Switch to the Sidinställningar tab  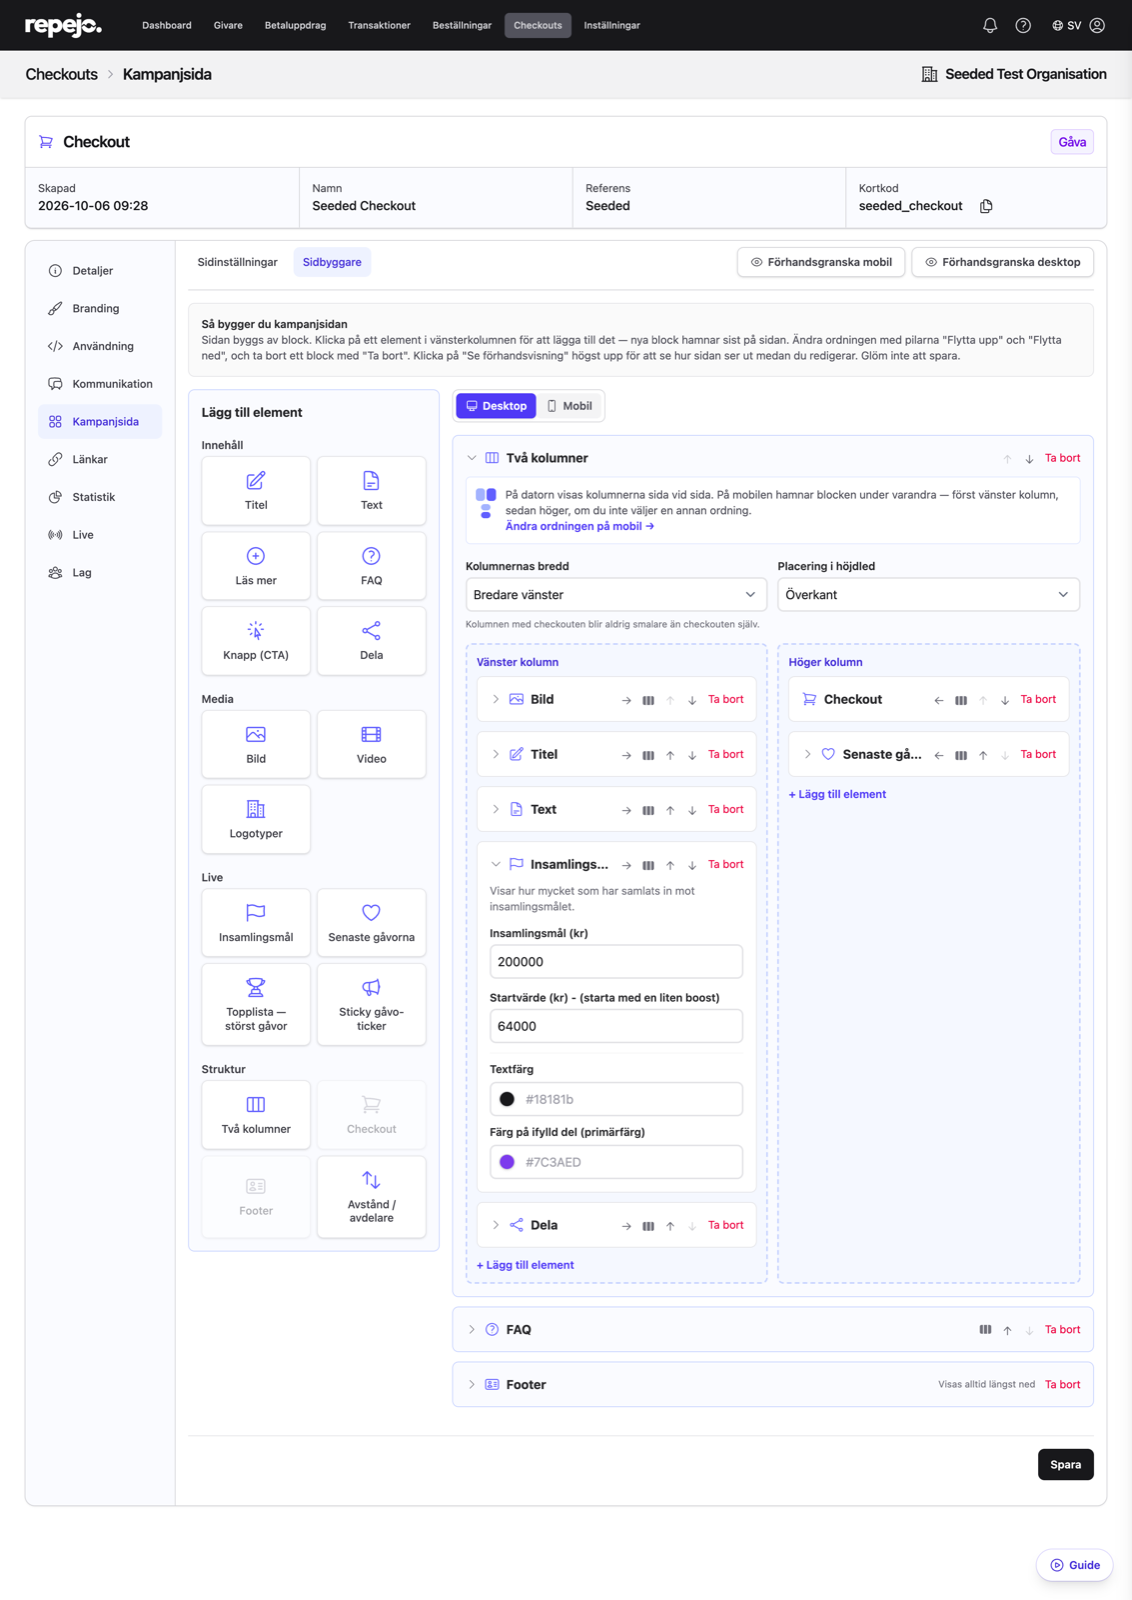(237, 262)
